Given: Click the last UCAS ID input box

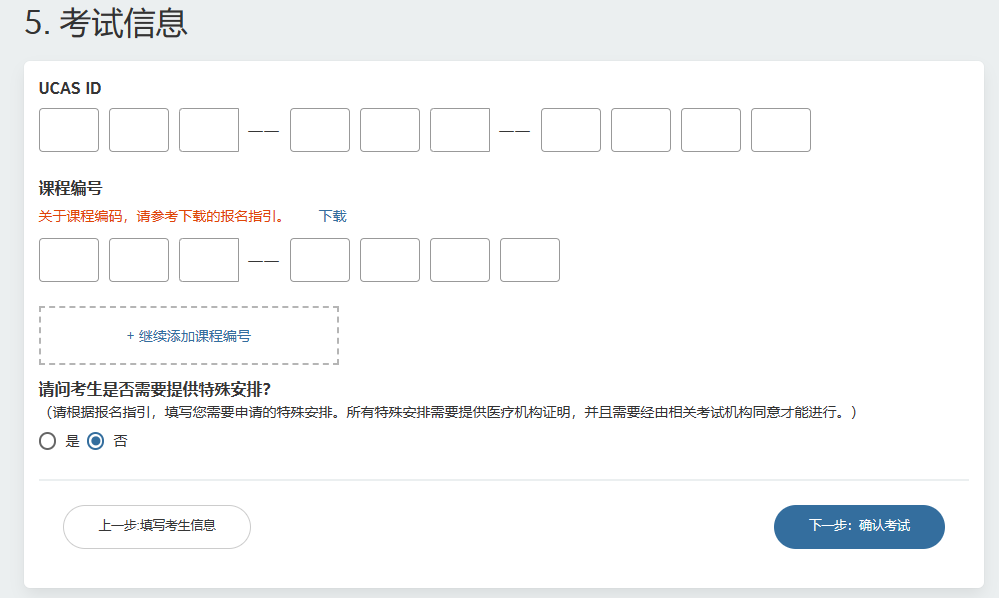Looking at the screenshot, I should pos(780,130).
